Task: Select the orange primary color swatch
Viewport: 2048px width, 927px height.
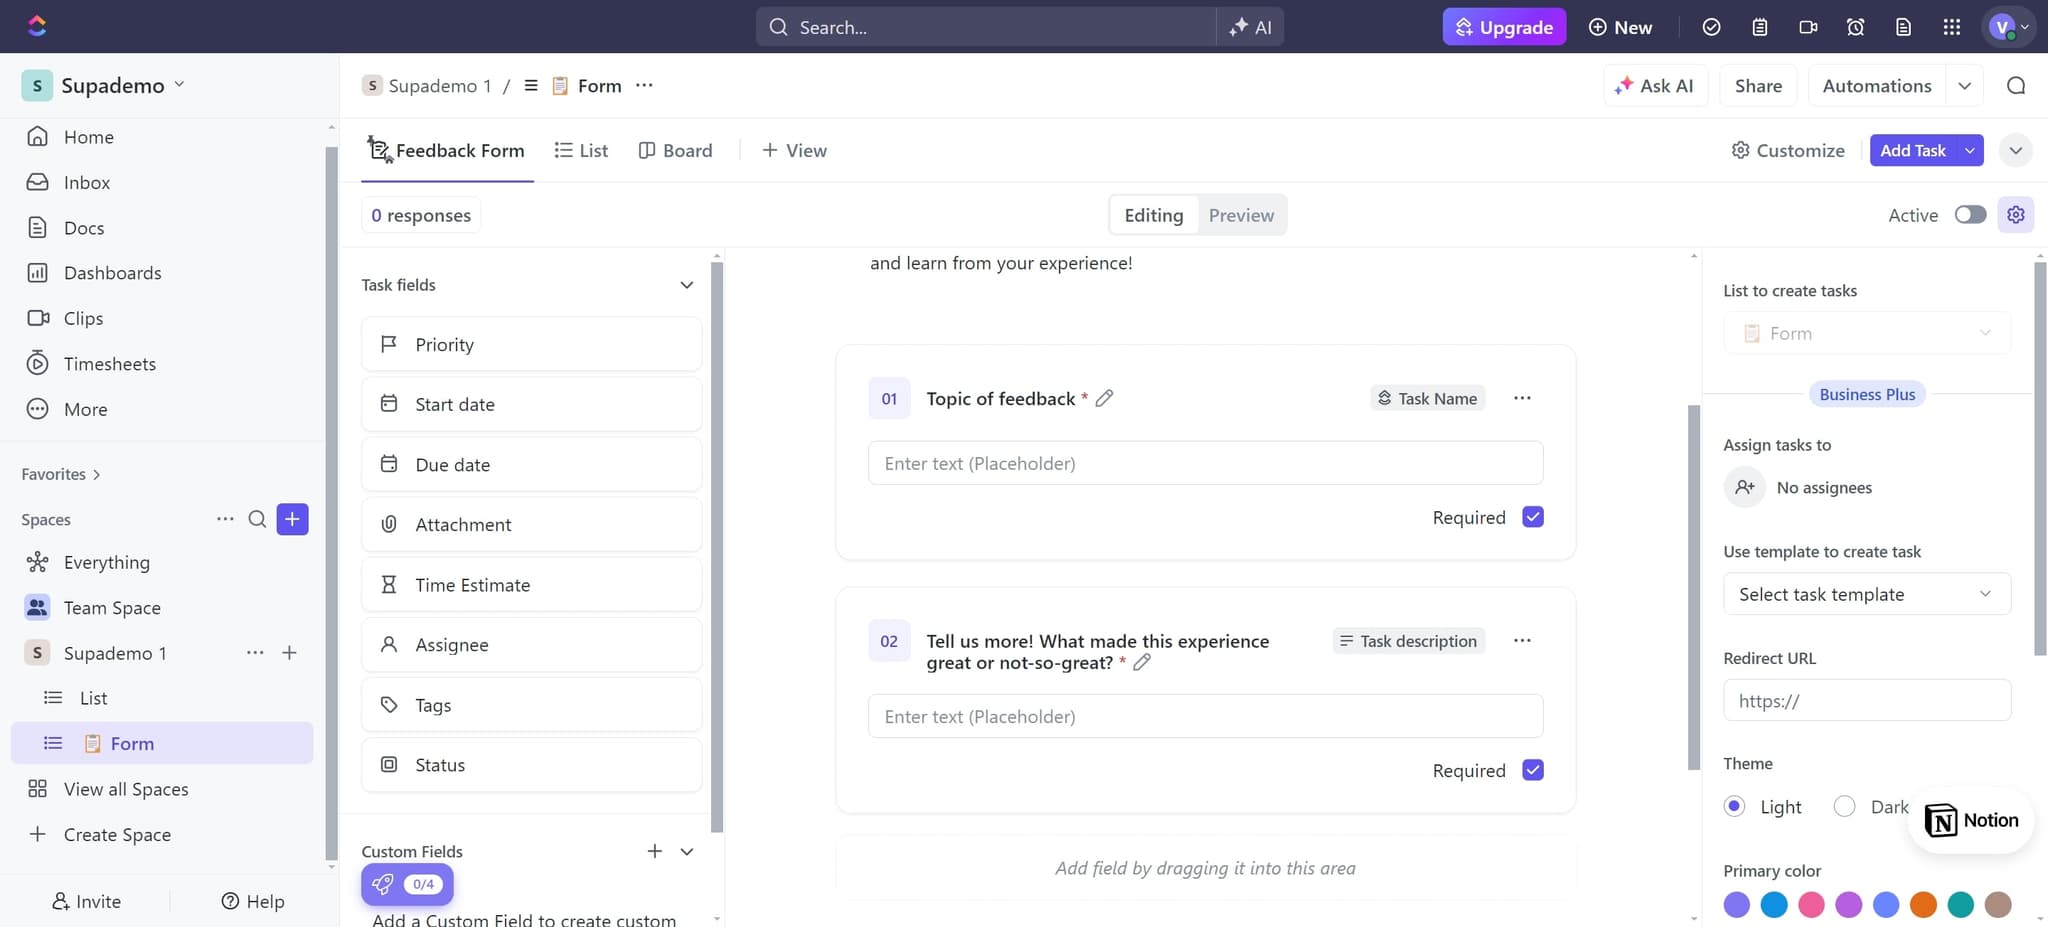Action: 1922,904
